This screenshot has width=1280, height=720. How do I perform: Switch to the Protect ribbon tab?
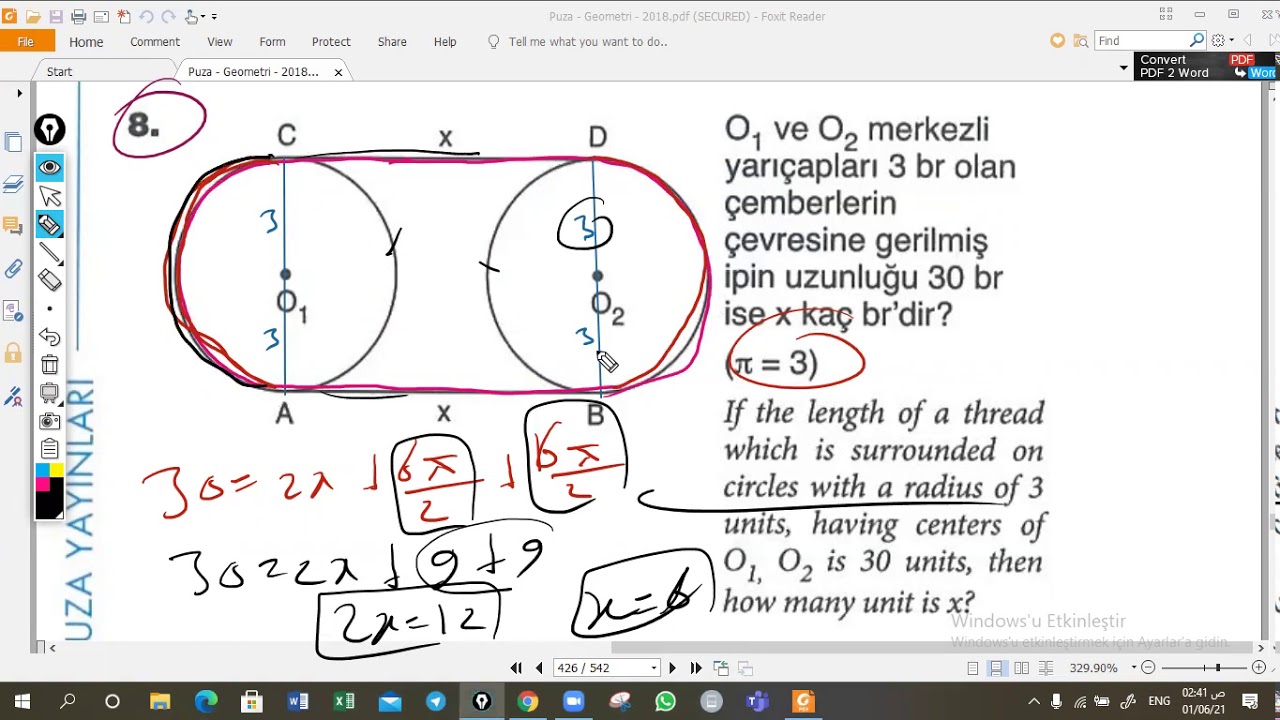[x=331, y=42]
